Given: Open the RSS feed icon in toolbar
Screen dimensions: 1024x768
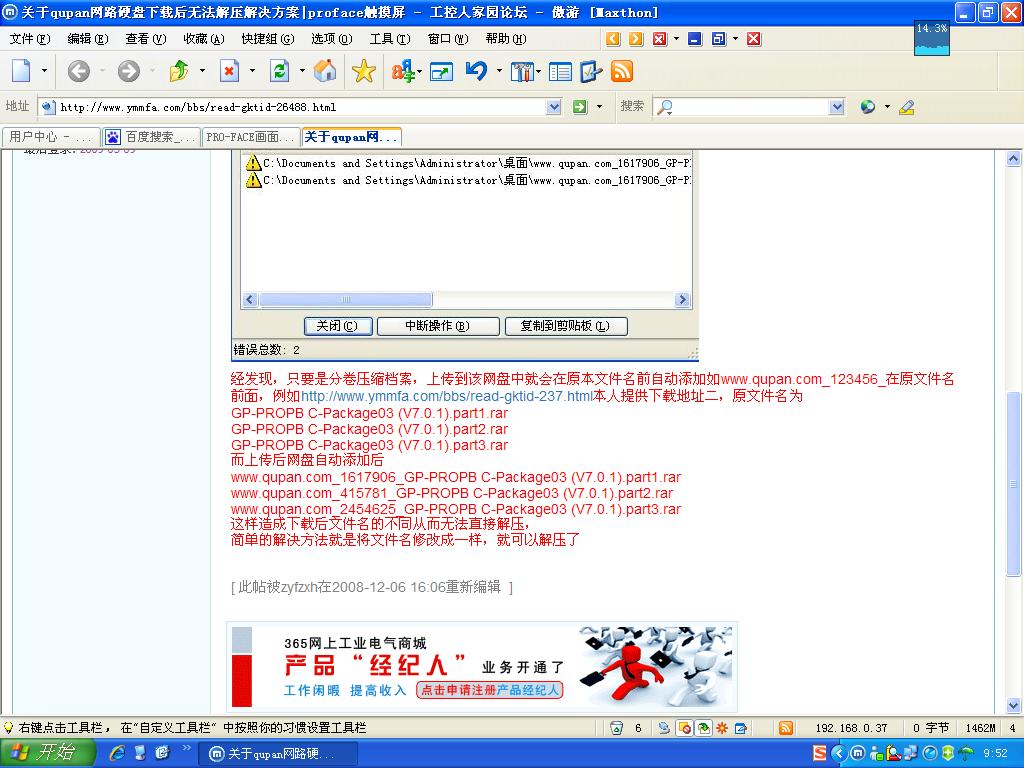Looking at the screenshot, I should click(x=622, y=71).
